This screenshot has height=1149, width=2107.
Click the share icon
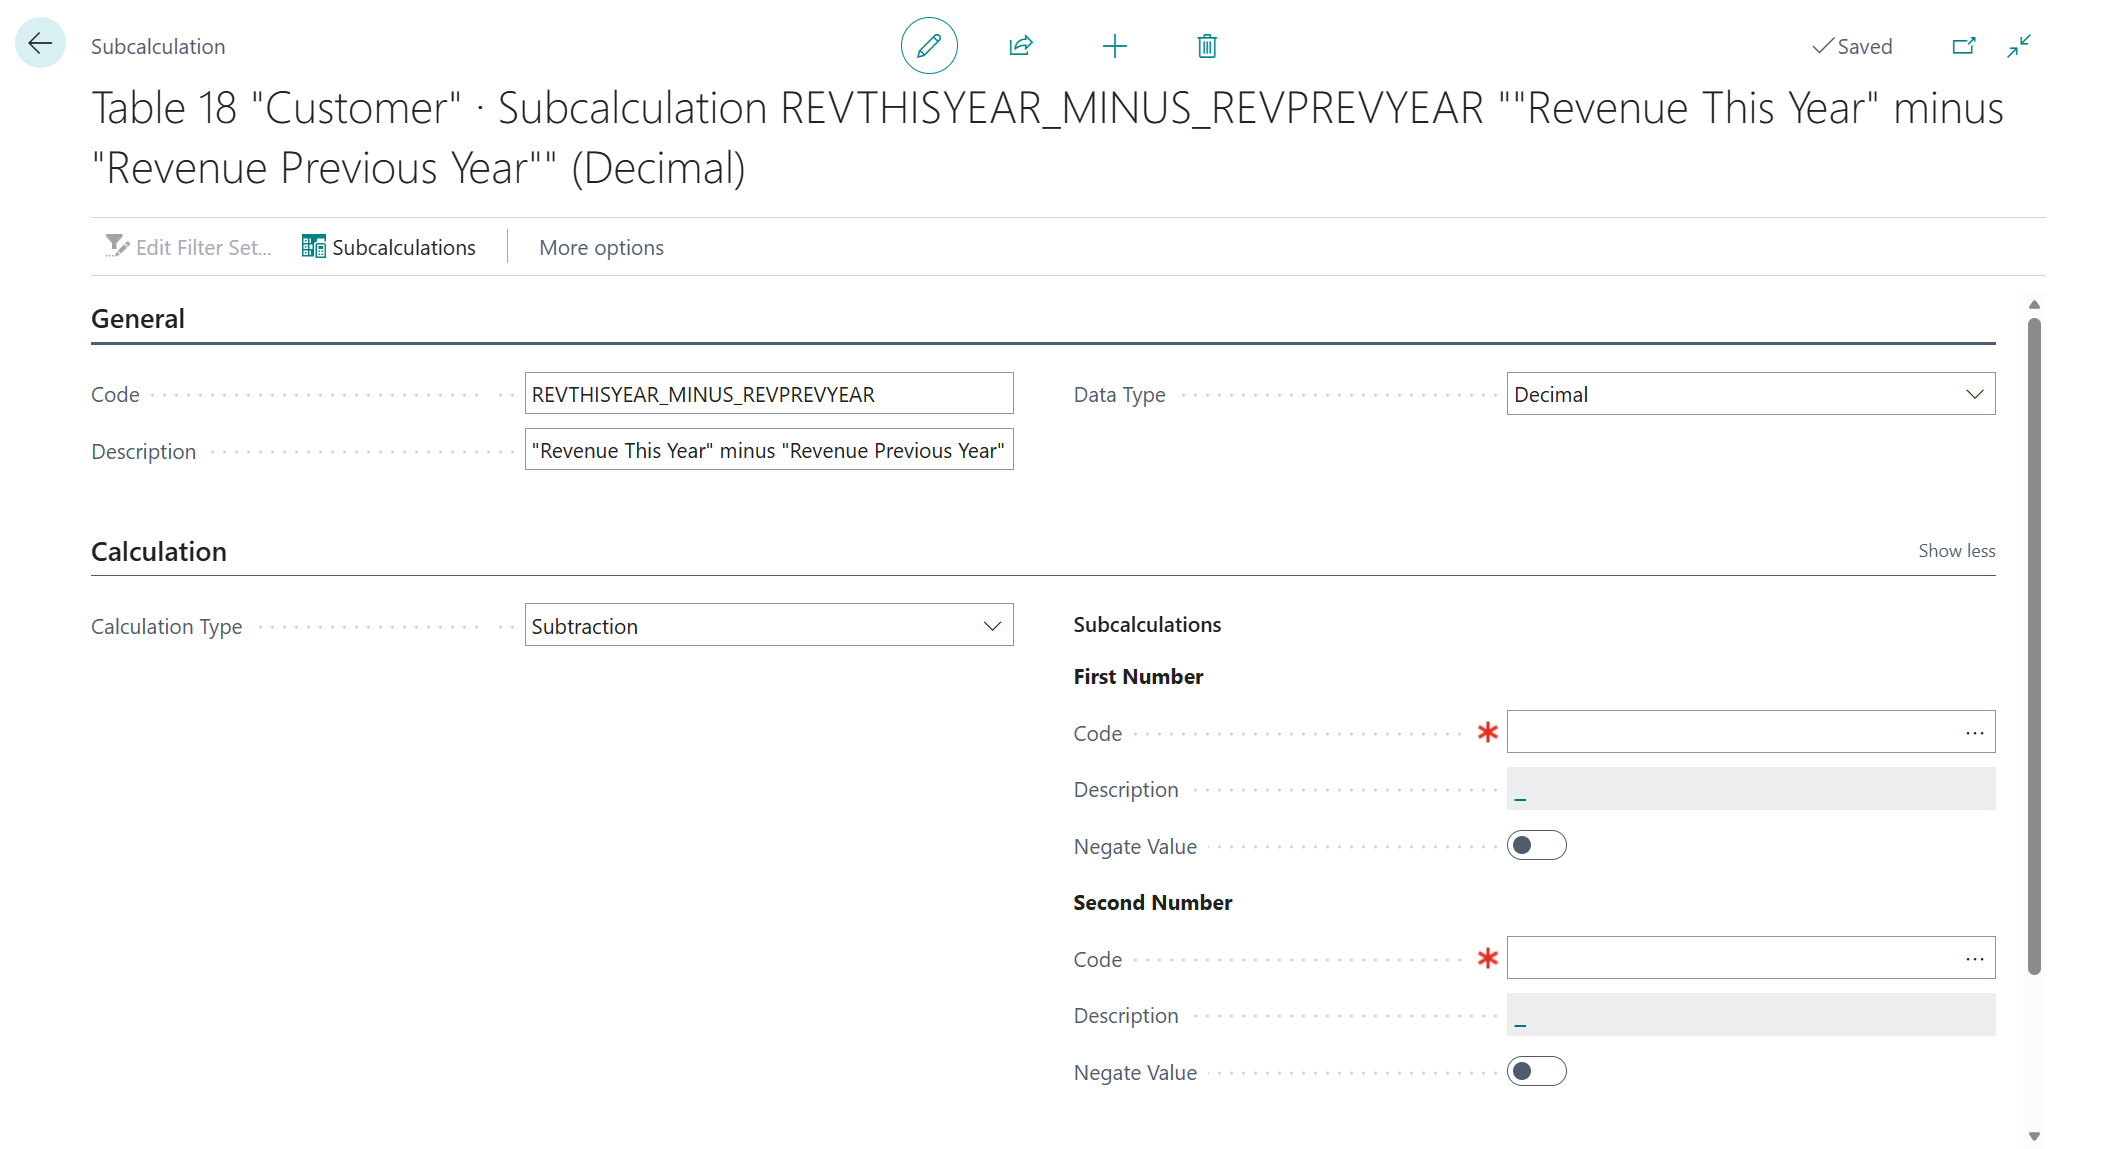pyautogui.click(x=1020, y=46)
